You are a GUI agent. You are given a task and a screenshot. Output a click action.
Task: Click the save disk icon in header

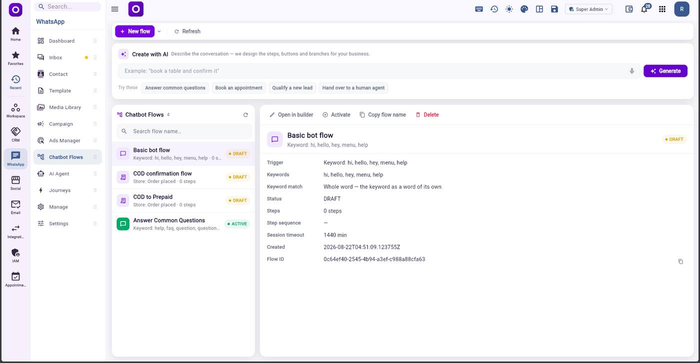click(554, 9)
